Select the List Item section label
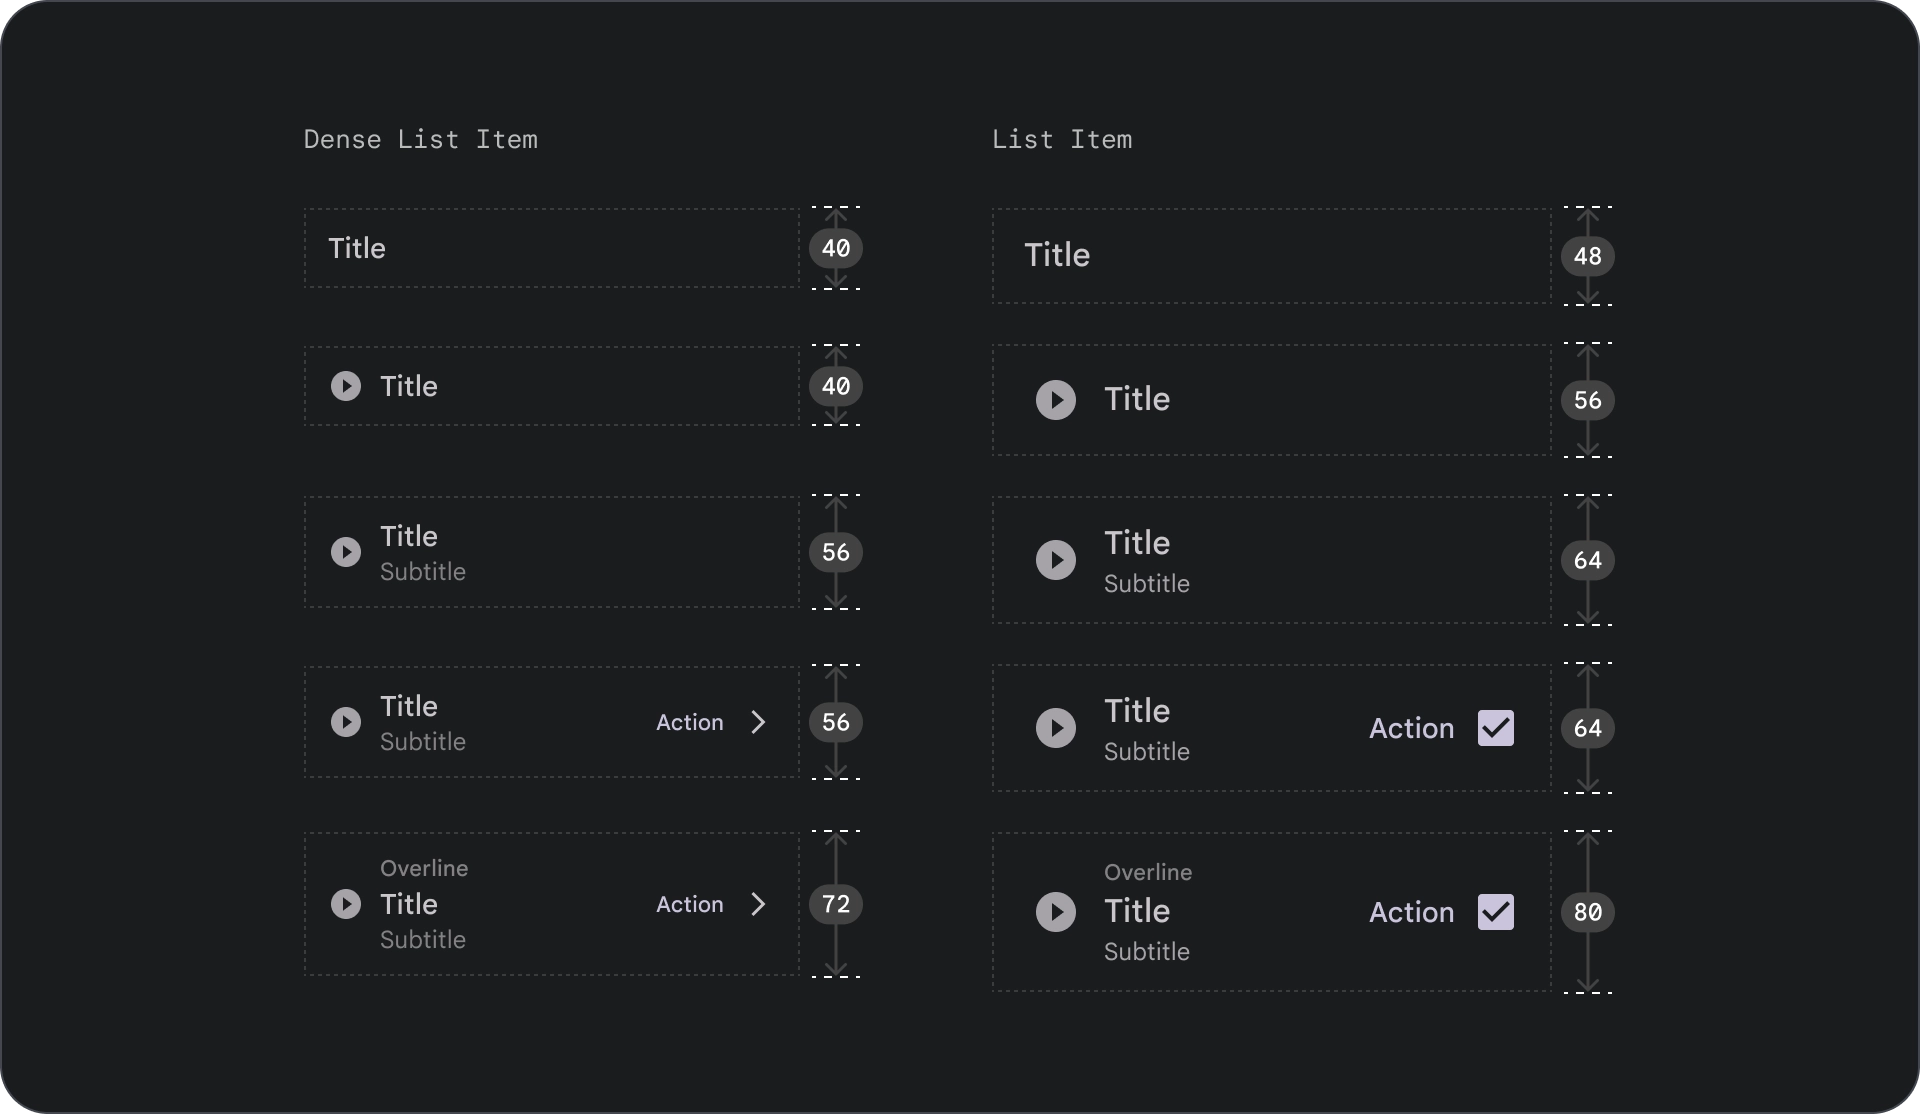The image size is (1920, 1114). tap(1062, 139)
